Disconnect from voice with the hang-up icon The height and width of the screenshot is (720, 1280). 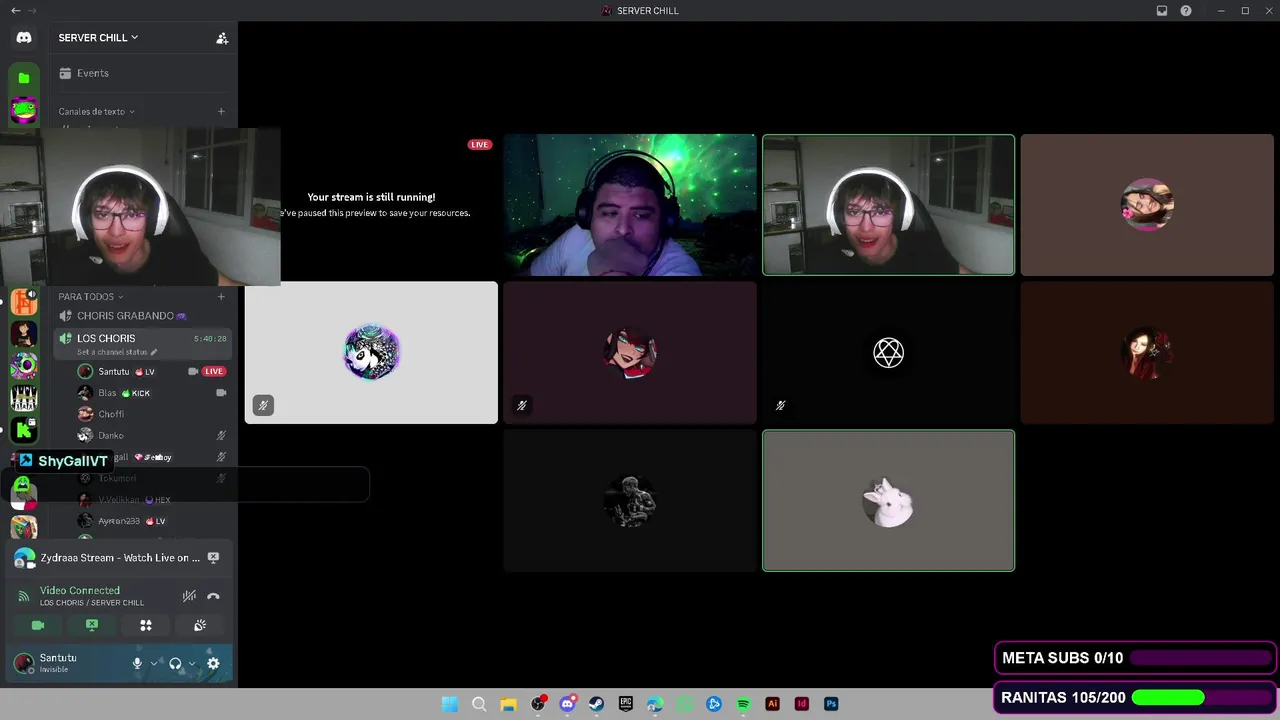pos(213,596)
